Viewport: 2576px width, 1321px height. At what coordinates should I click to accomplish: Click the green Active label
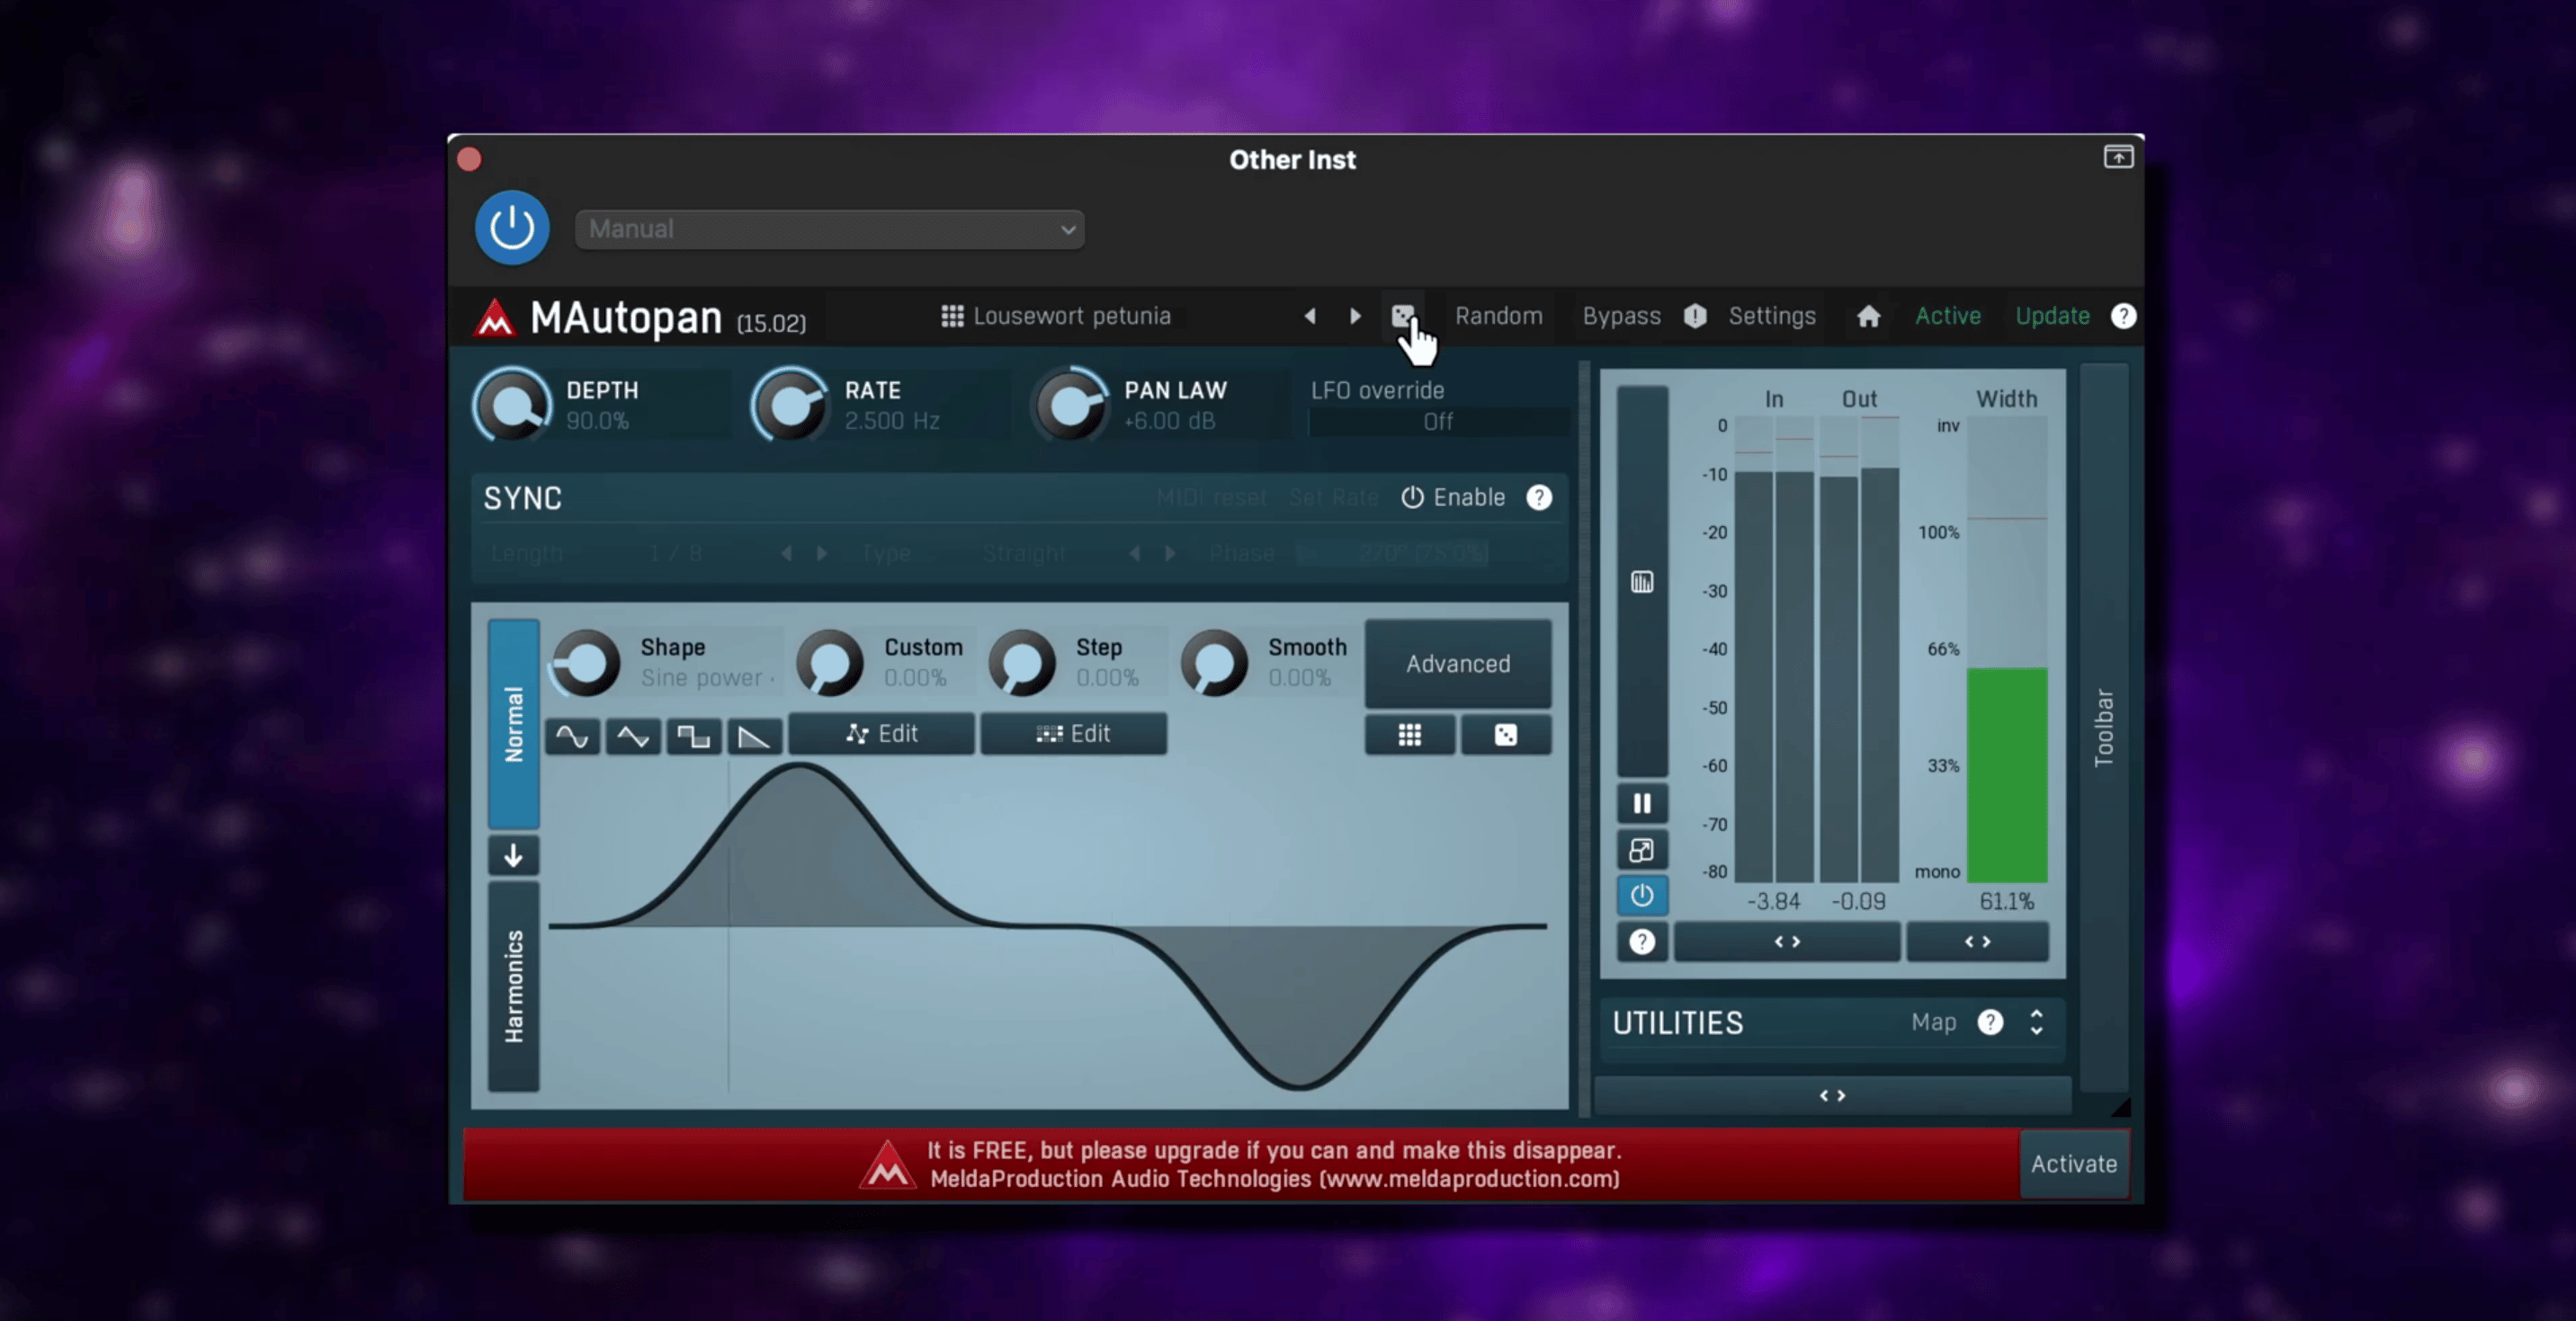(1947, 316)
